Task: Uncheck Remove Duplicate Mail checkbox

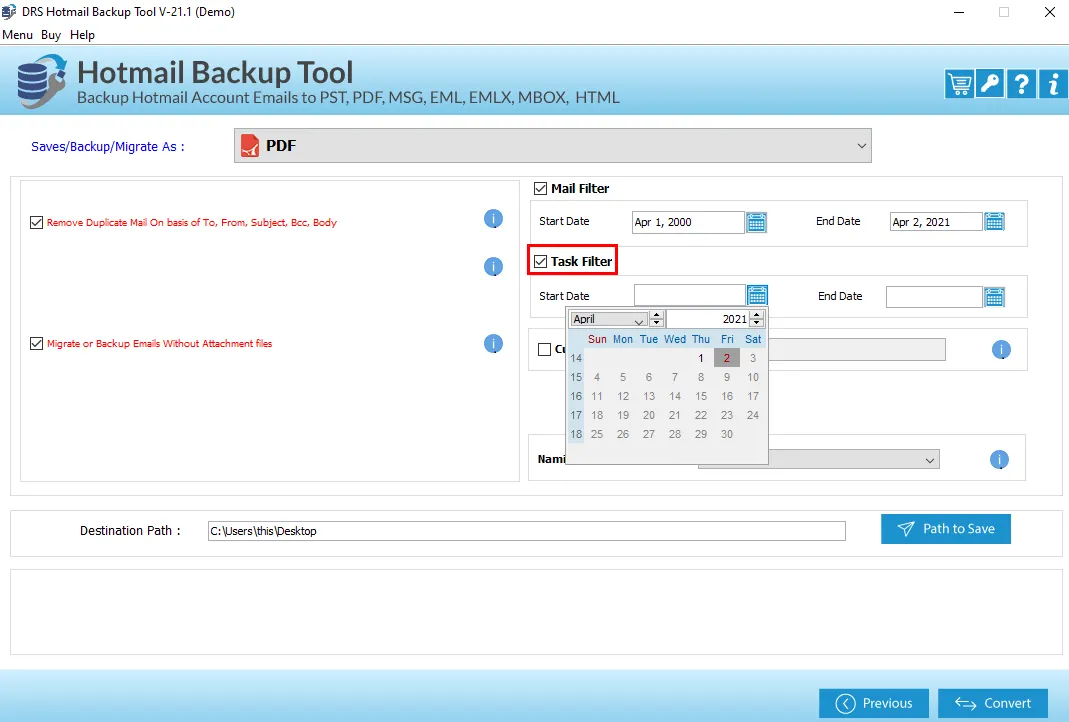Action: (x=37, y=223)
